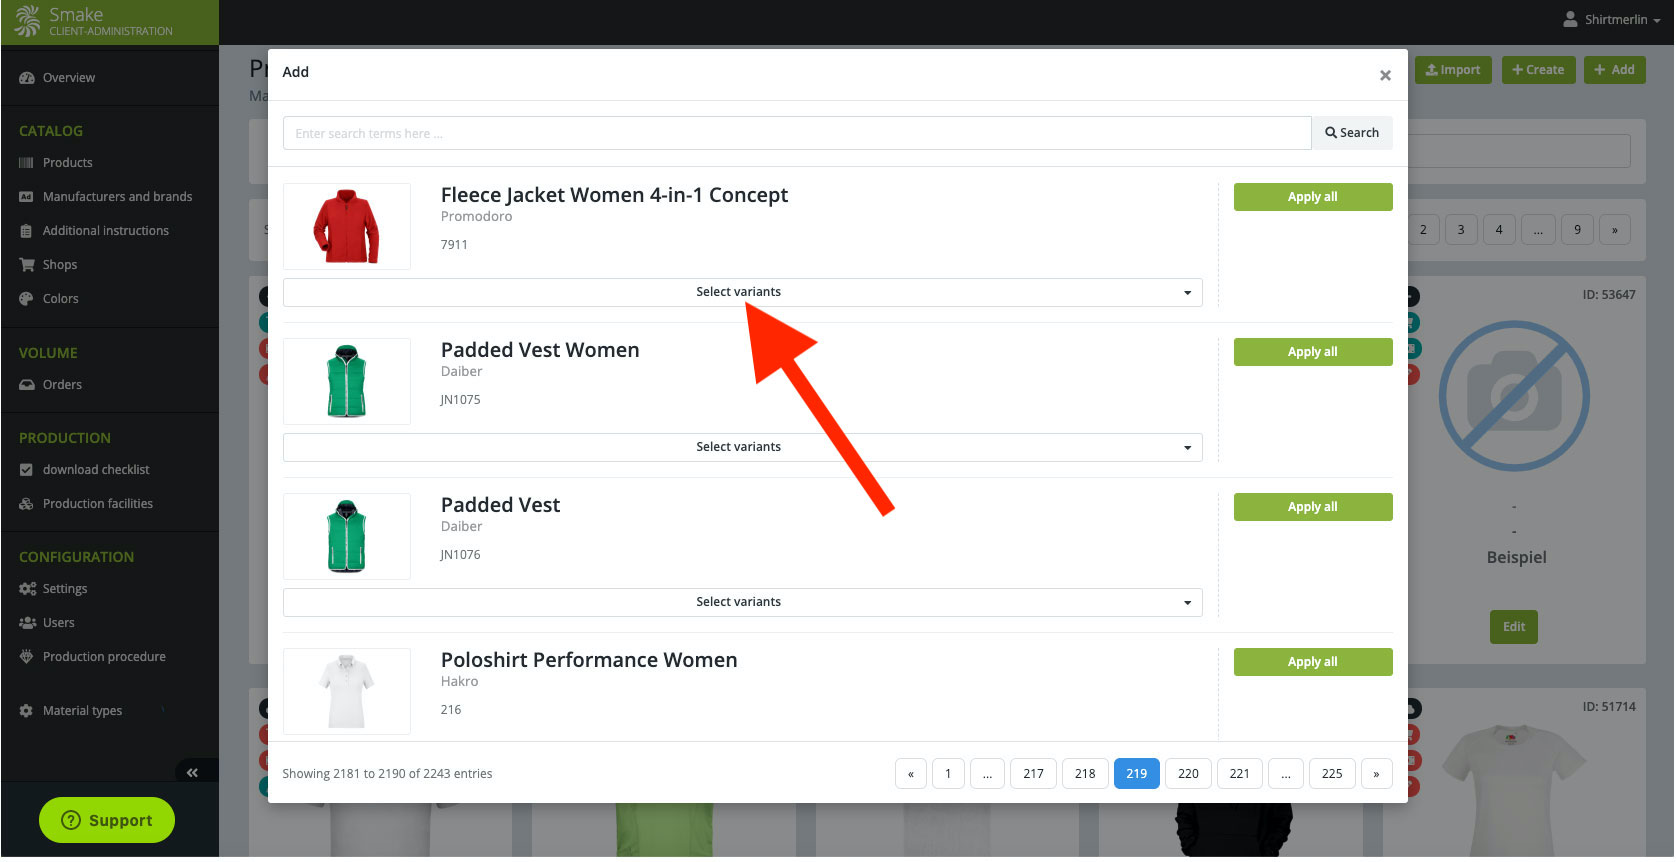Click the Settings gears icon

click(x=27, y=589)
